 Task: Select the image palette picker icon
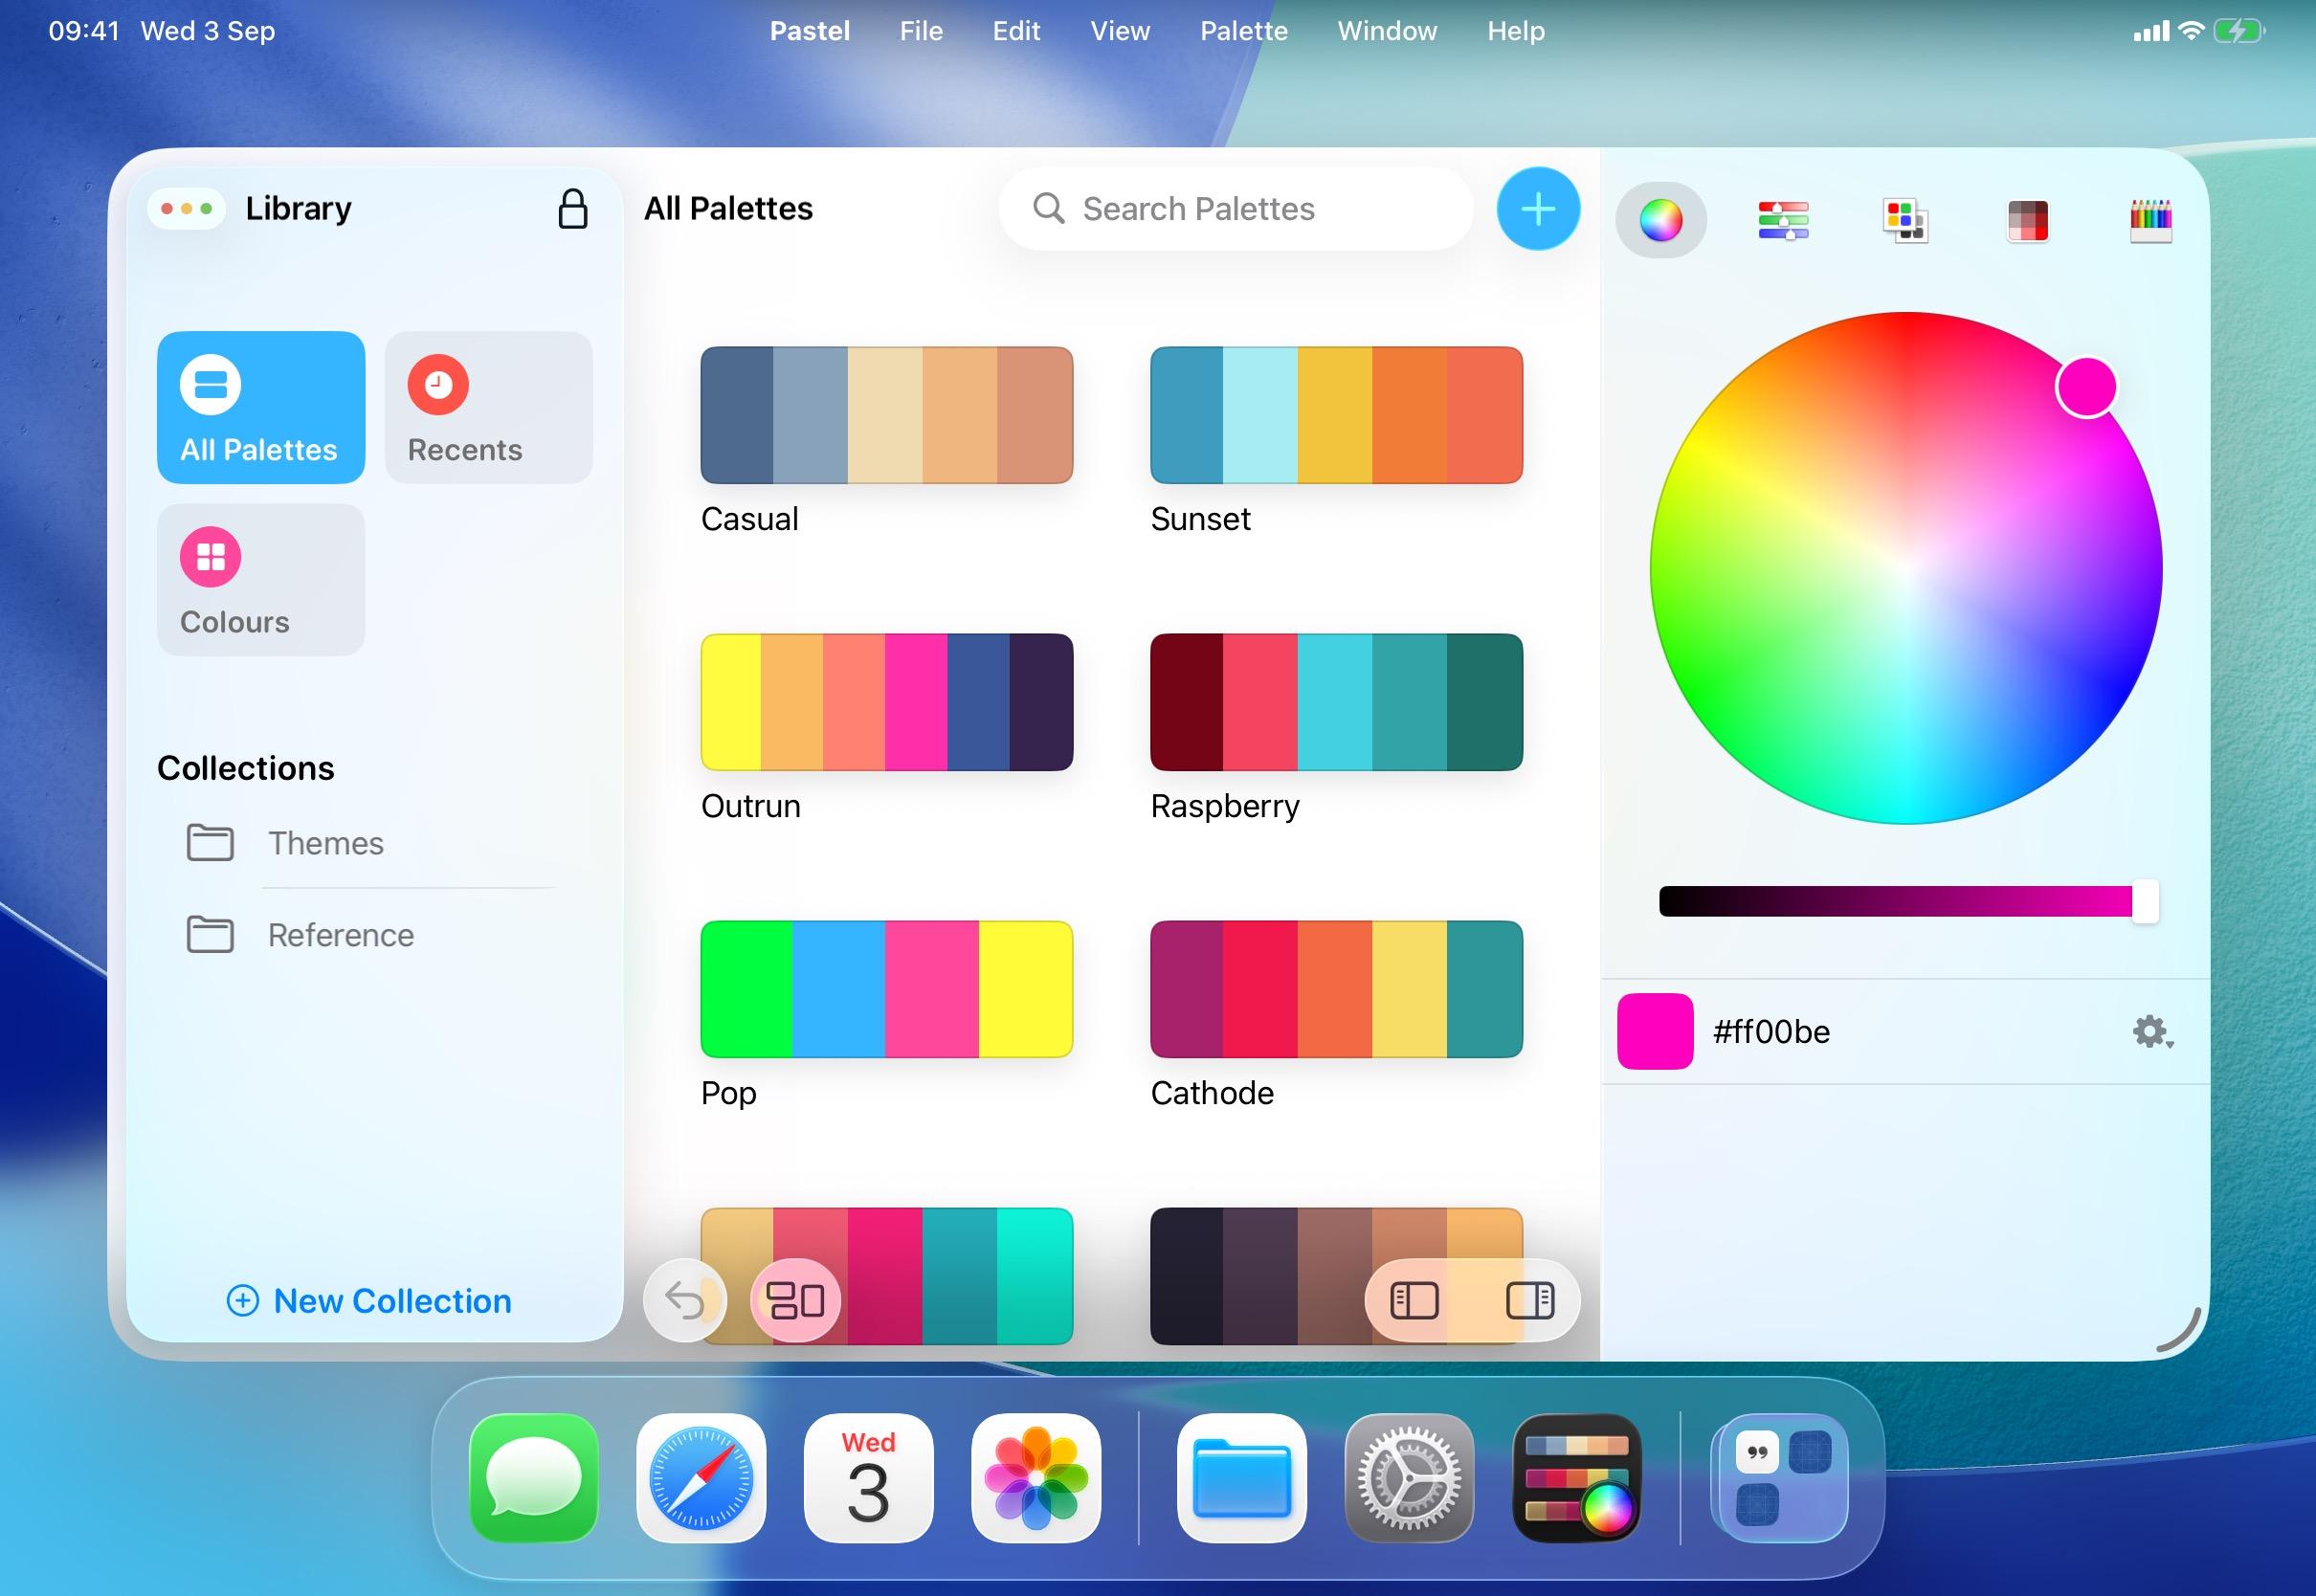tap(2028, 220)
